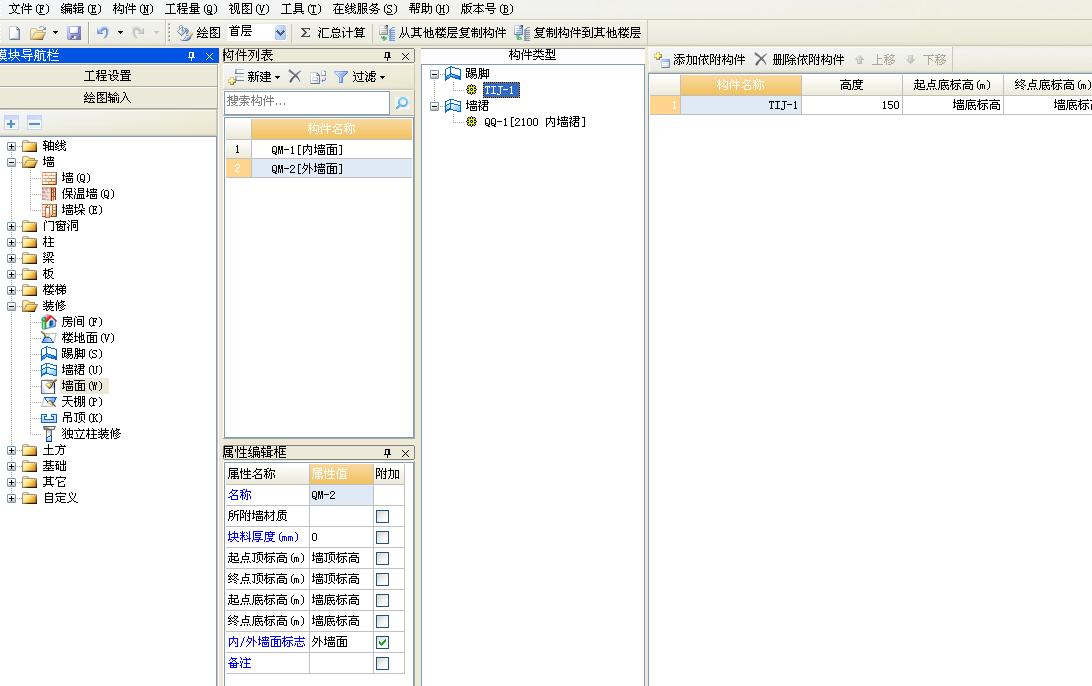Open the 文件(F) menu
This screenshot has height=686, width=1092.
29,9
